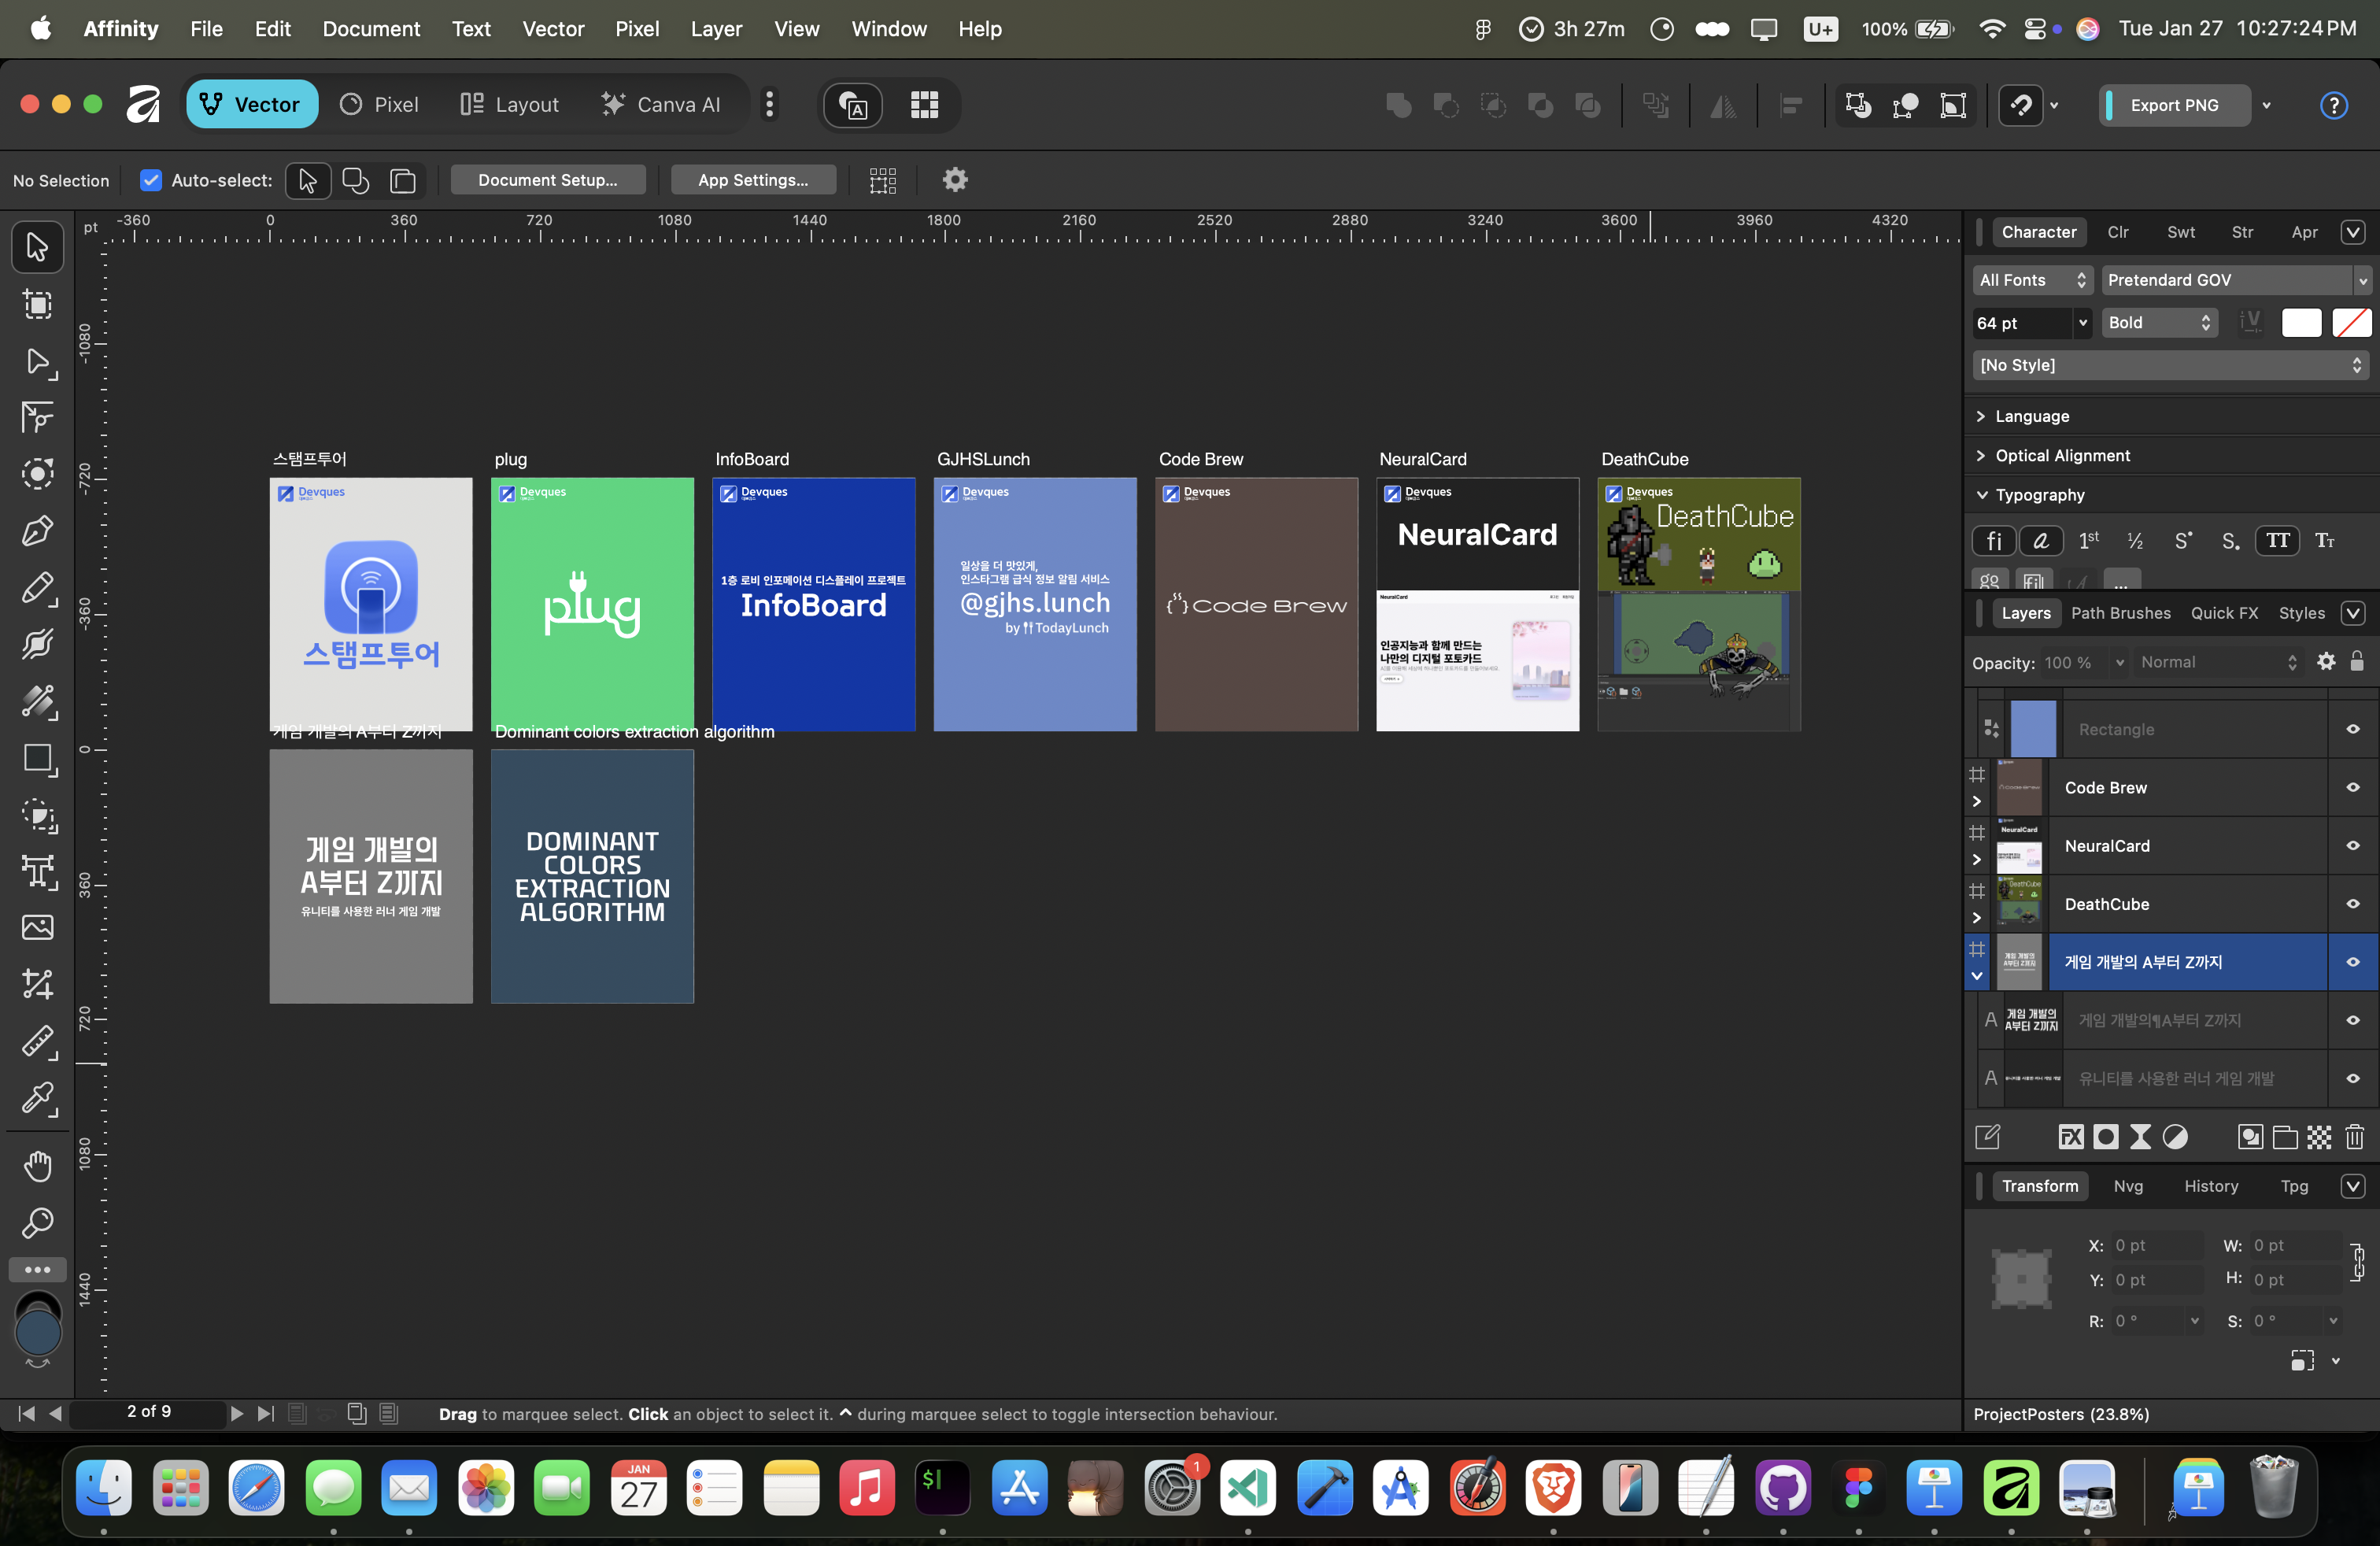Image resolution: width=2380 pixels, height=1546 pixels.
Task: Uncheck the Auto-select checkbox
Action: pyautogui.click(x=151, y=180)
